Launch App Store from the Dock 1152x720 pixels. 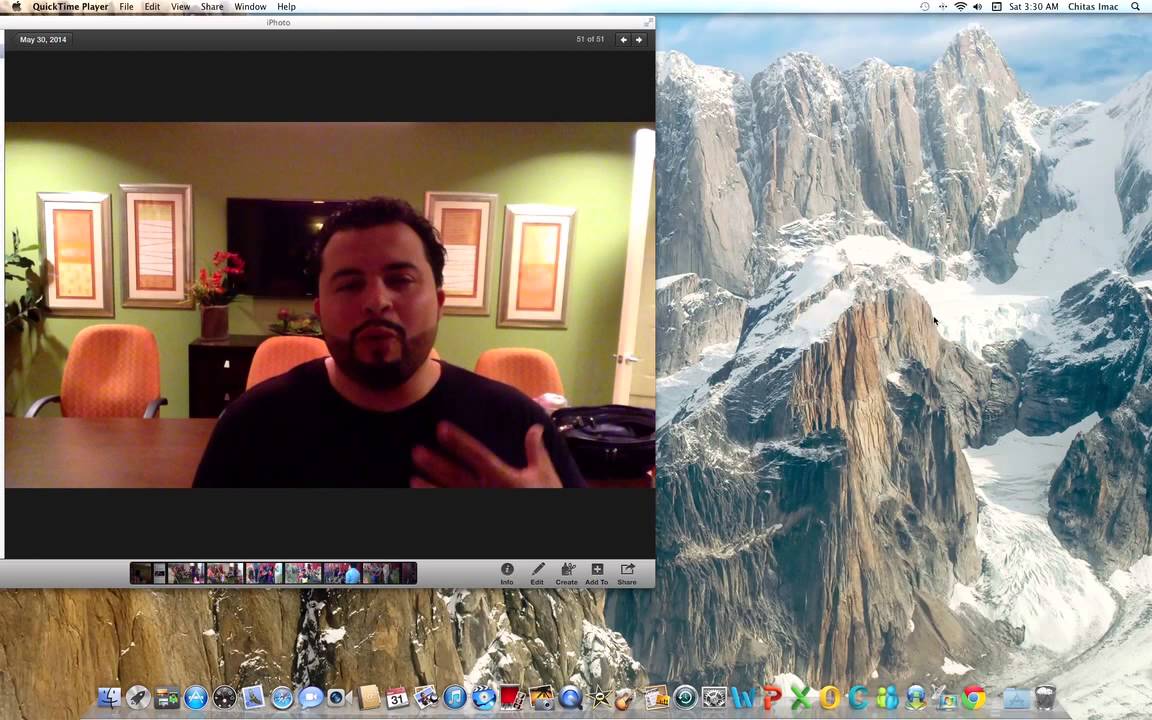click(195, 696)
